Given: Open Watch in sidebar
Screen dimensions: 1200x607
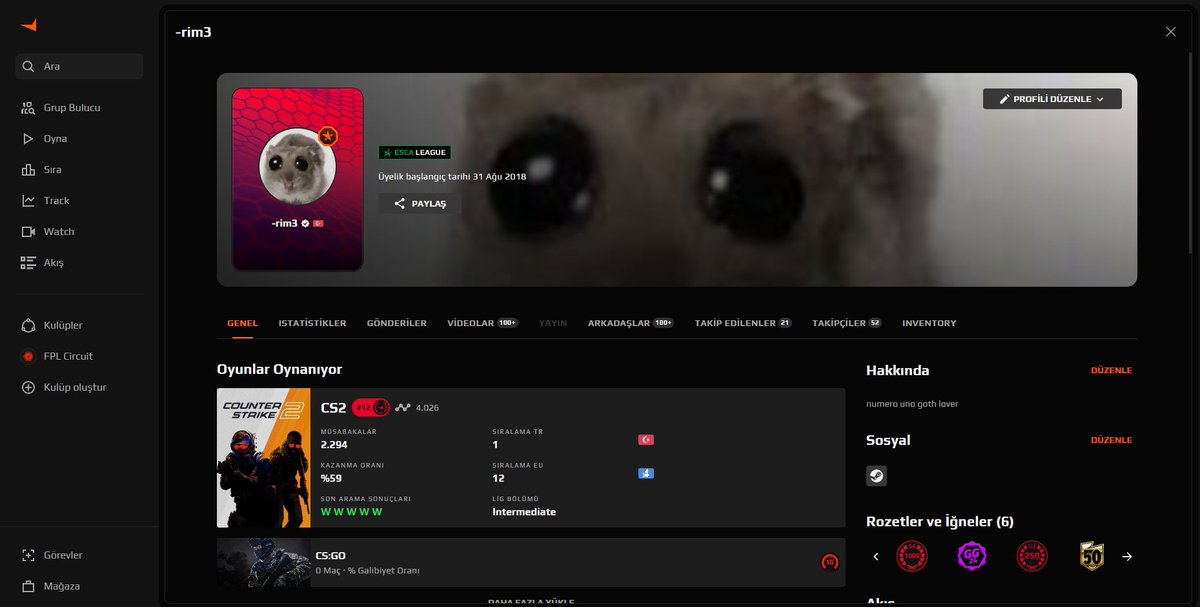Looking at the screenshot, I should 47,232.
